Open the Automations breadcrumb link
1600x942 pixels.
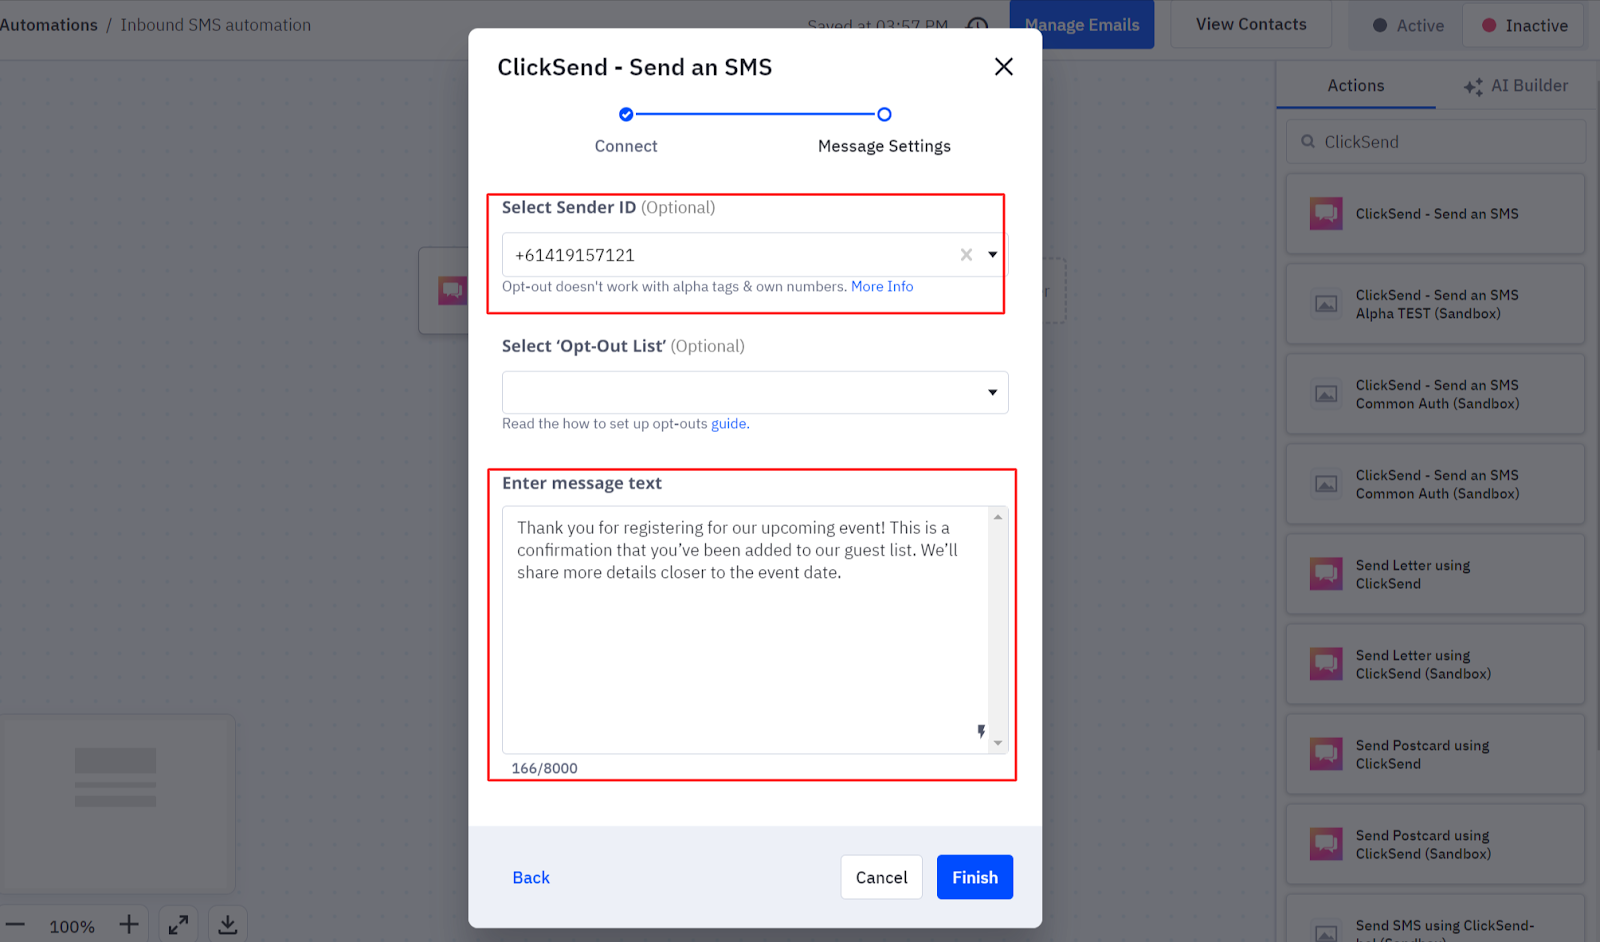coord(49,25)
